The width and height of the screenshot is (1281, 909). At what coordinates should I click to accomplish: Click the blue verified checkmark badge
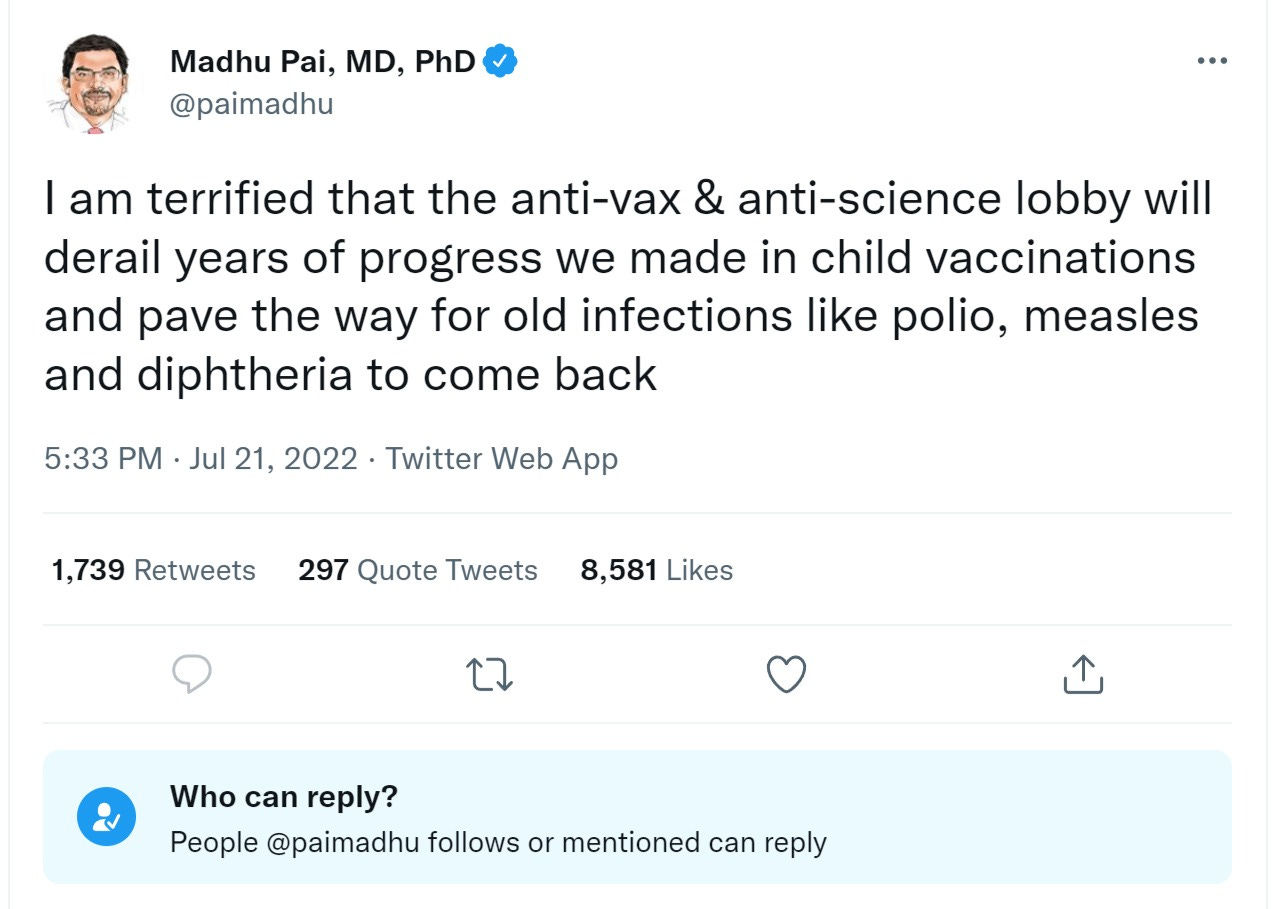click(500, 62)
